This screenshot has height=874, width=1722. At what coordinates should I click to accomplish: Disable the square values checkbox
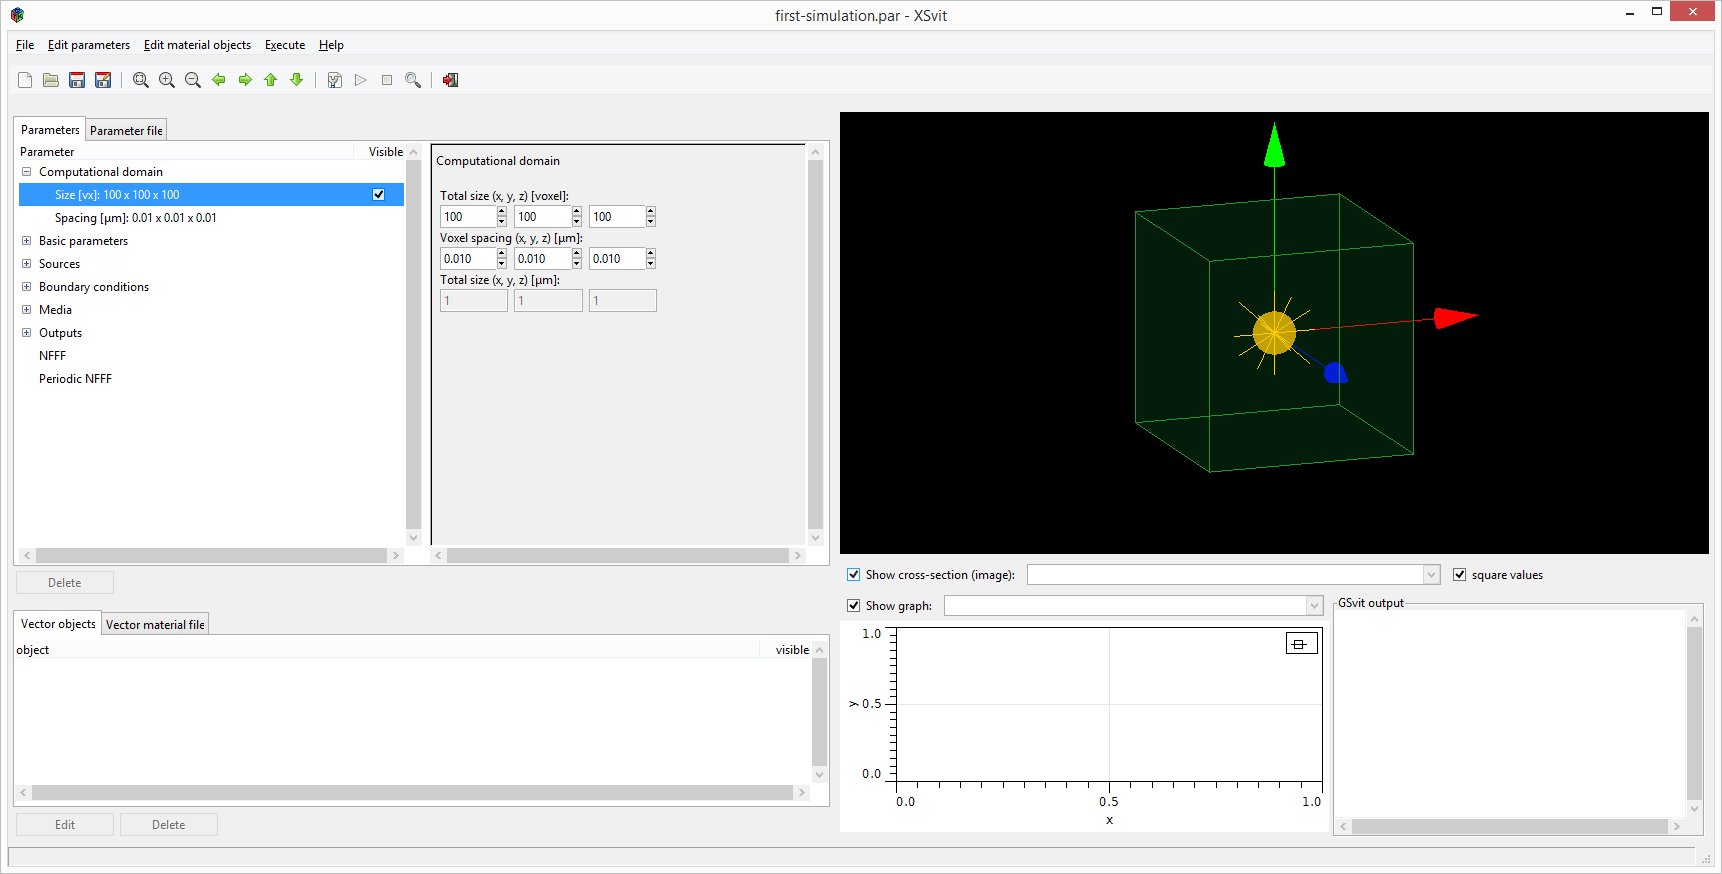click(x=1460, y=575)
